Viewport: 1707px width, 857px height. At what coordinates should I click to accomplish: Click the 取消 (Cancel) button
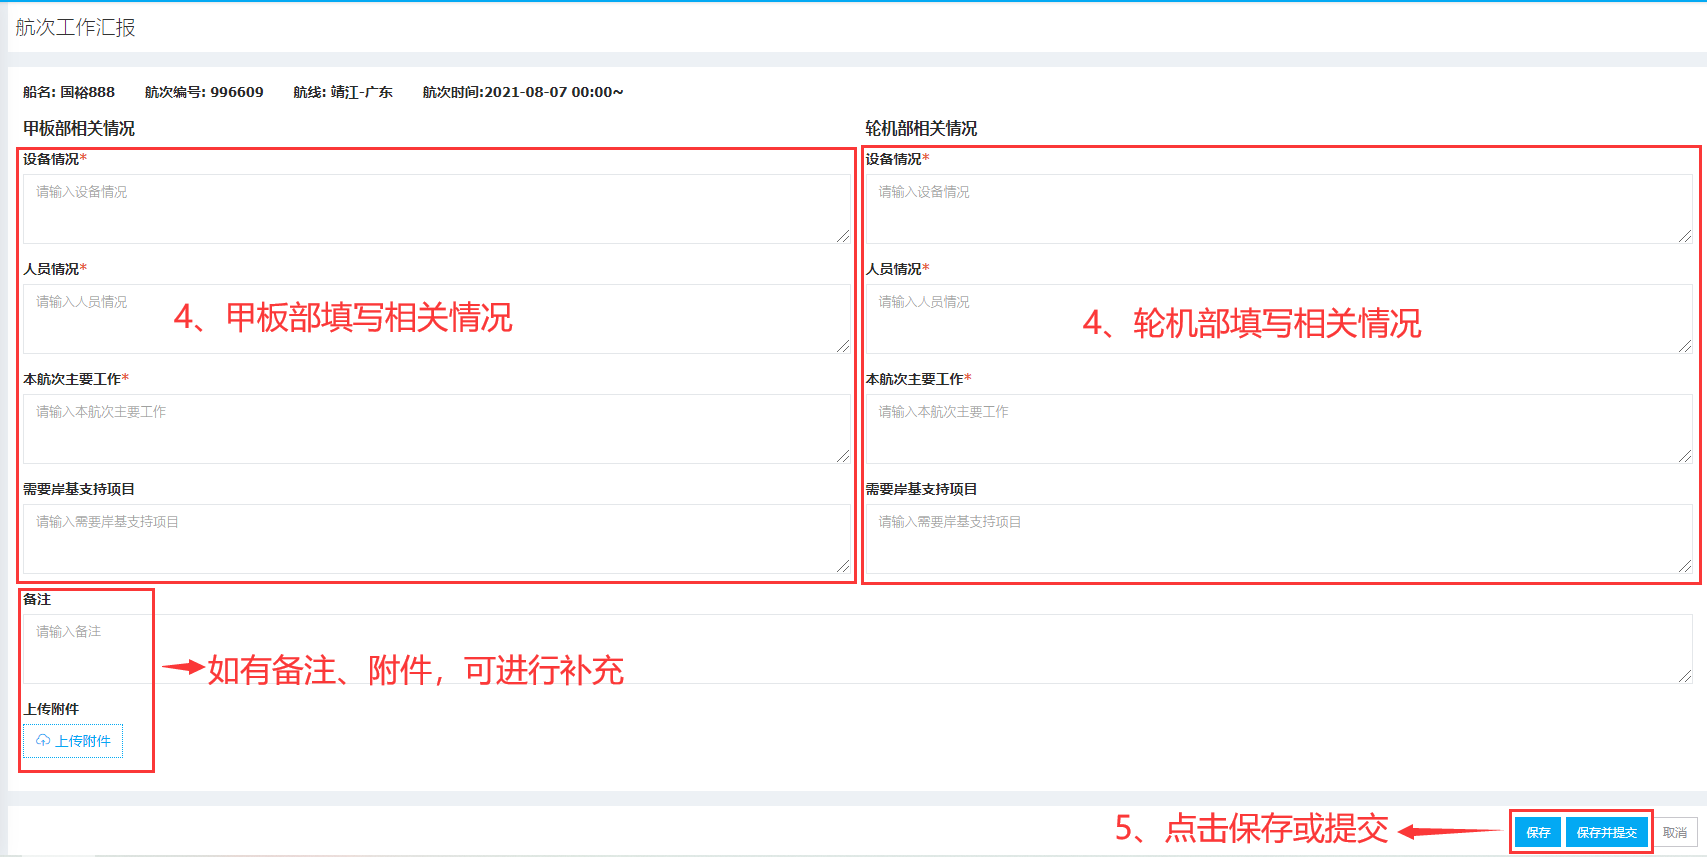tap(1675, 832)
